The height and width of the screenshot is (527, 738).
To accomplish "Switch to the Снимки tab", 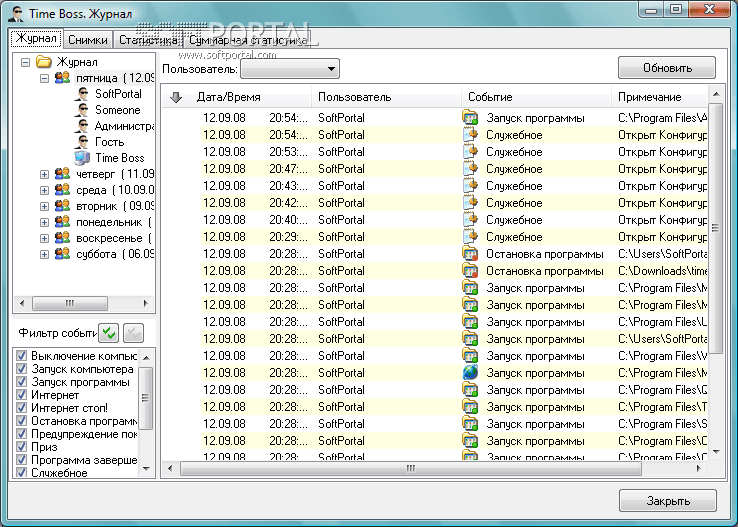I will (x=88, y=40).
